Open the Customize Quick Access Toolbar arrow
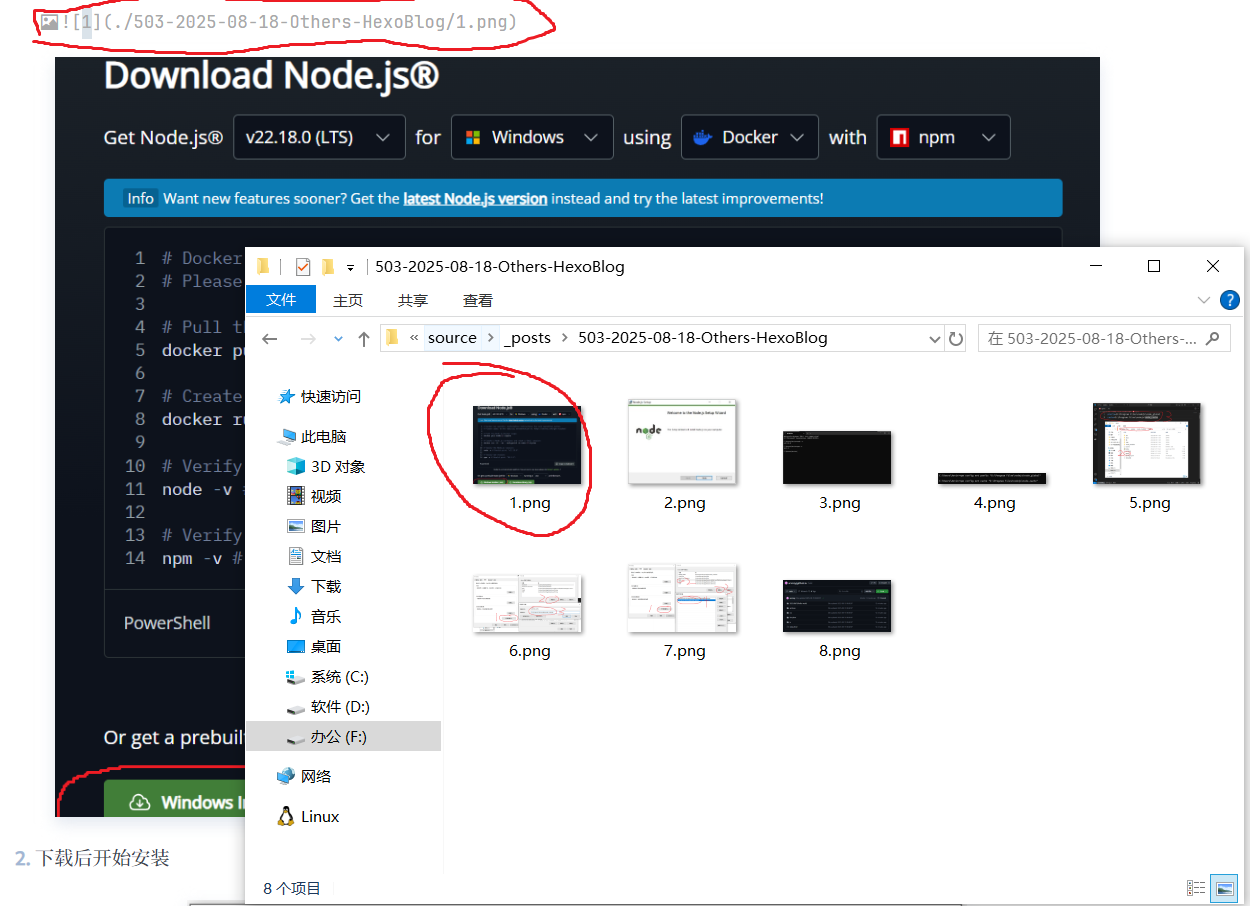The image size is (1250, 906). click(350, 268)
